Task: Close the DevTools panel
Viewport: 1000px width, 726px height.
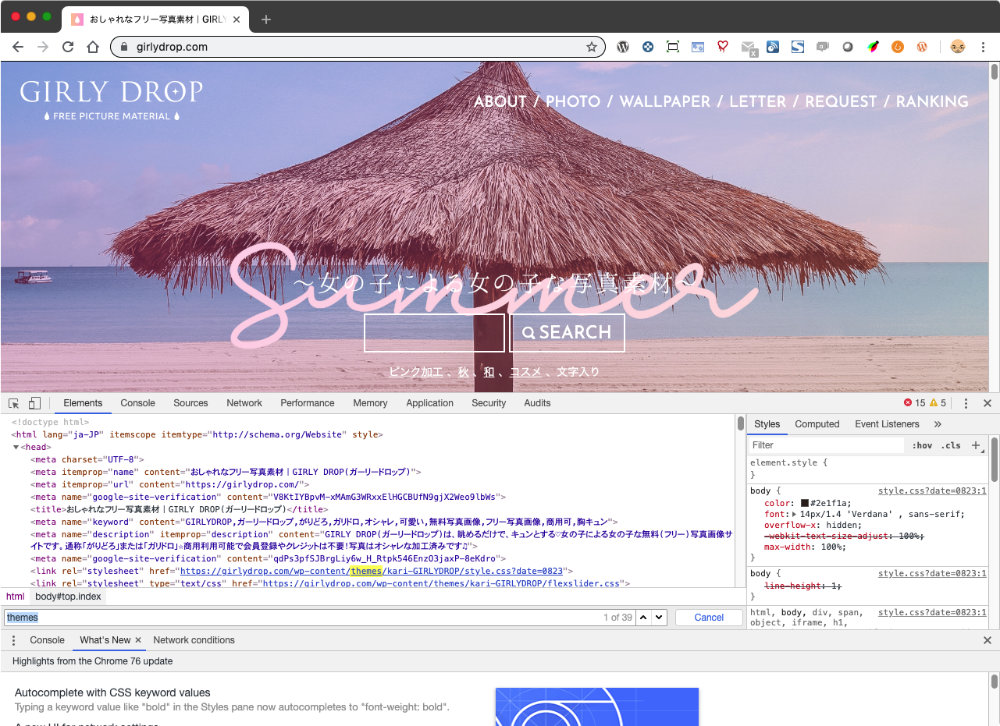Action: pos(987,403)
